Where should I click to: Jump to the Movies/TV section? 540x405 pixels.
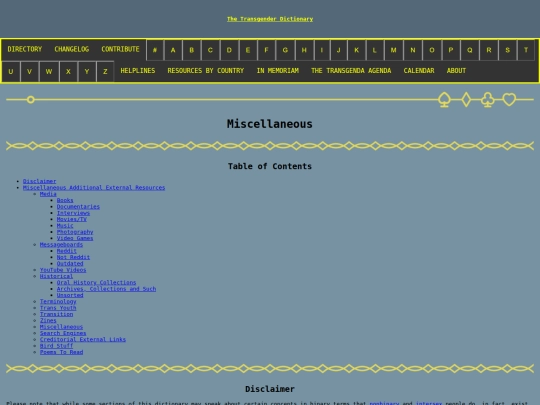pos(72,219)
